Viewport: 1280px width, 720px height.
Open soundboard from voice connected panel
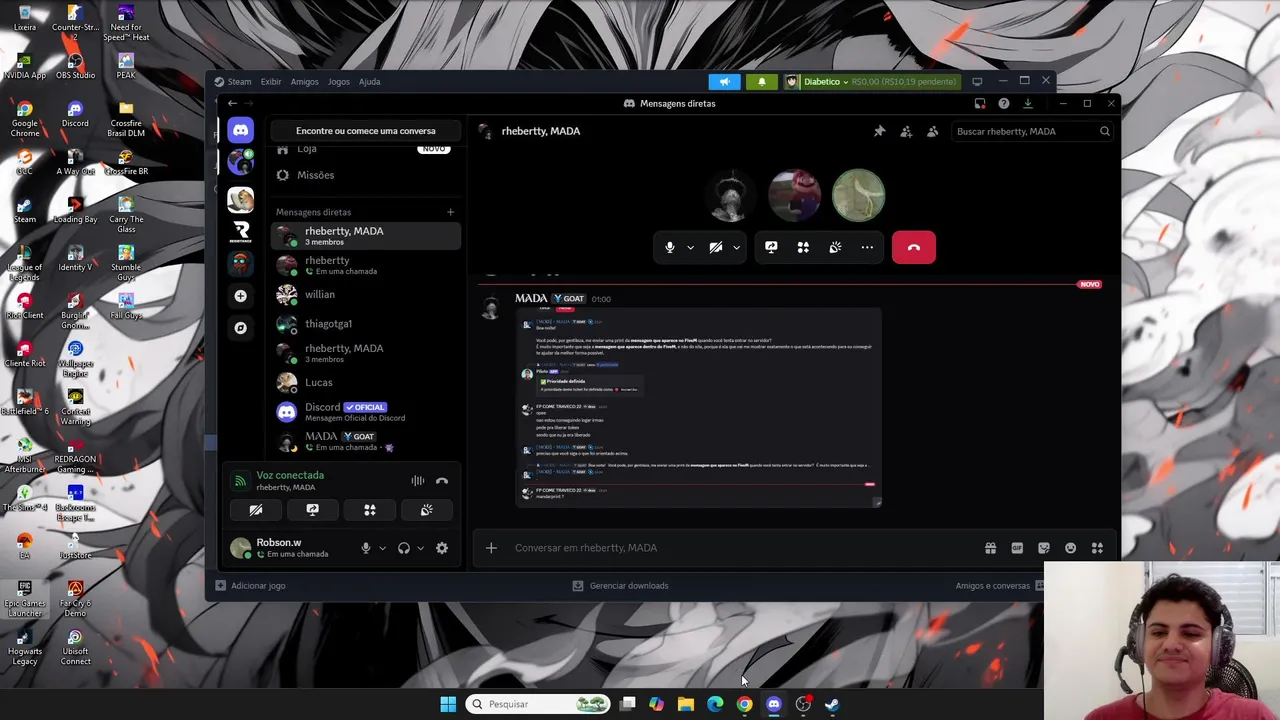pos(427,510)
